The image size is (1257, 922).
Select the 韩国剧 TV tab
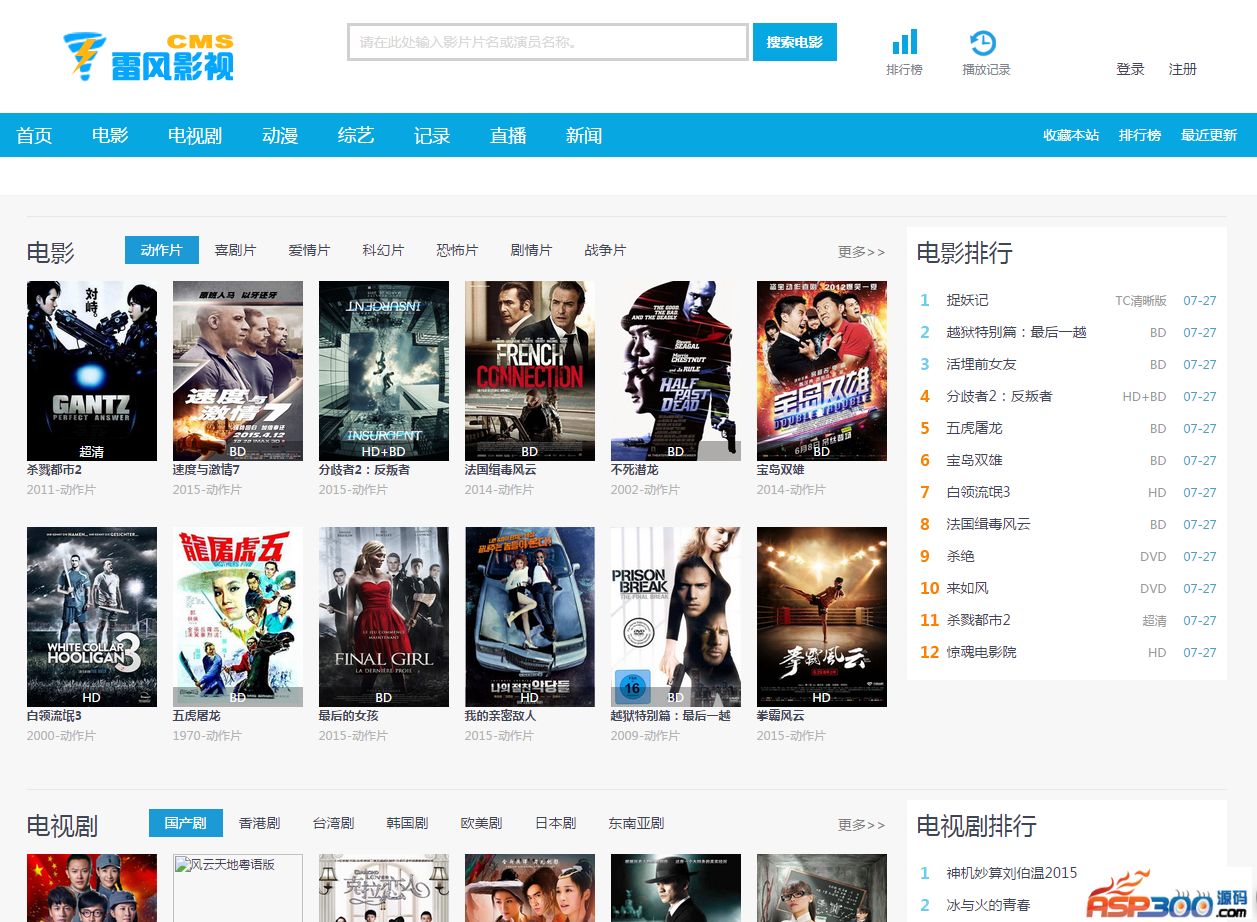tap(407, 823)
